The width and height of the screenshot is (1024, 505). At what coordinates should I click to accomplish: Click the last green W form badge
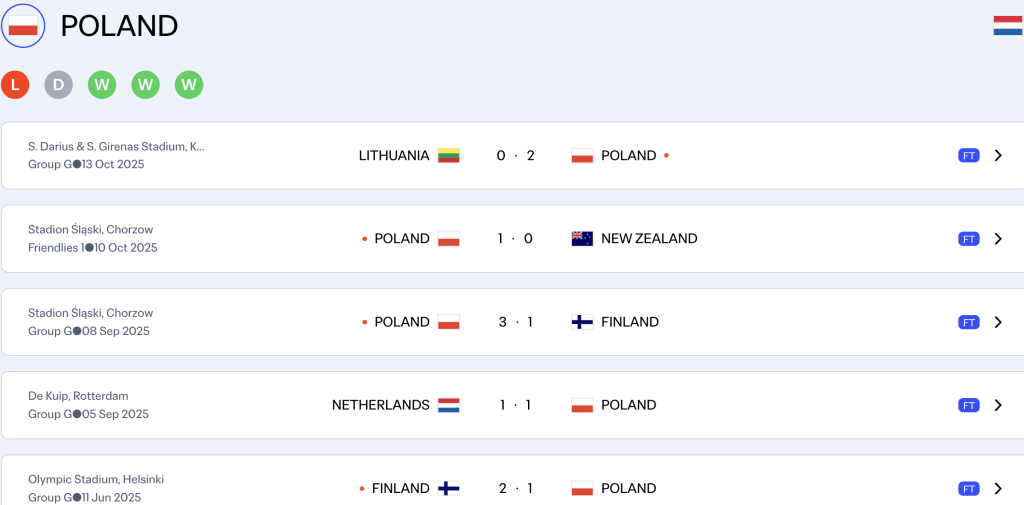pyautogui.click(x=189, y=85)
